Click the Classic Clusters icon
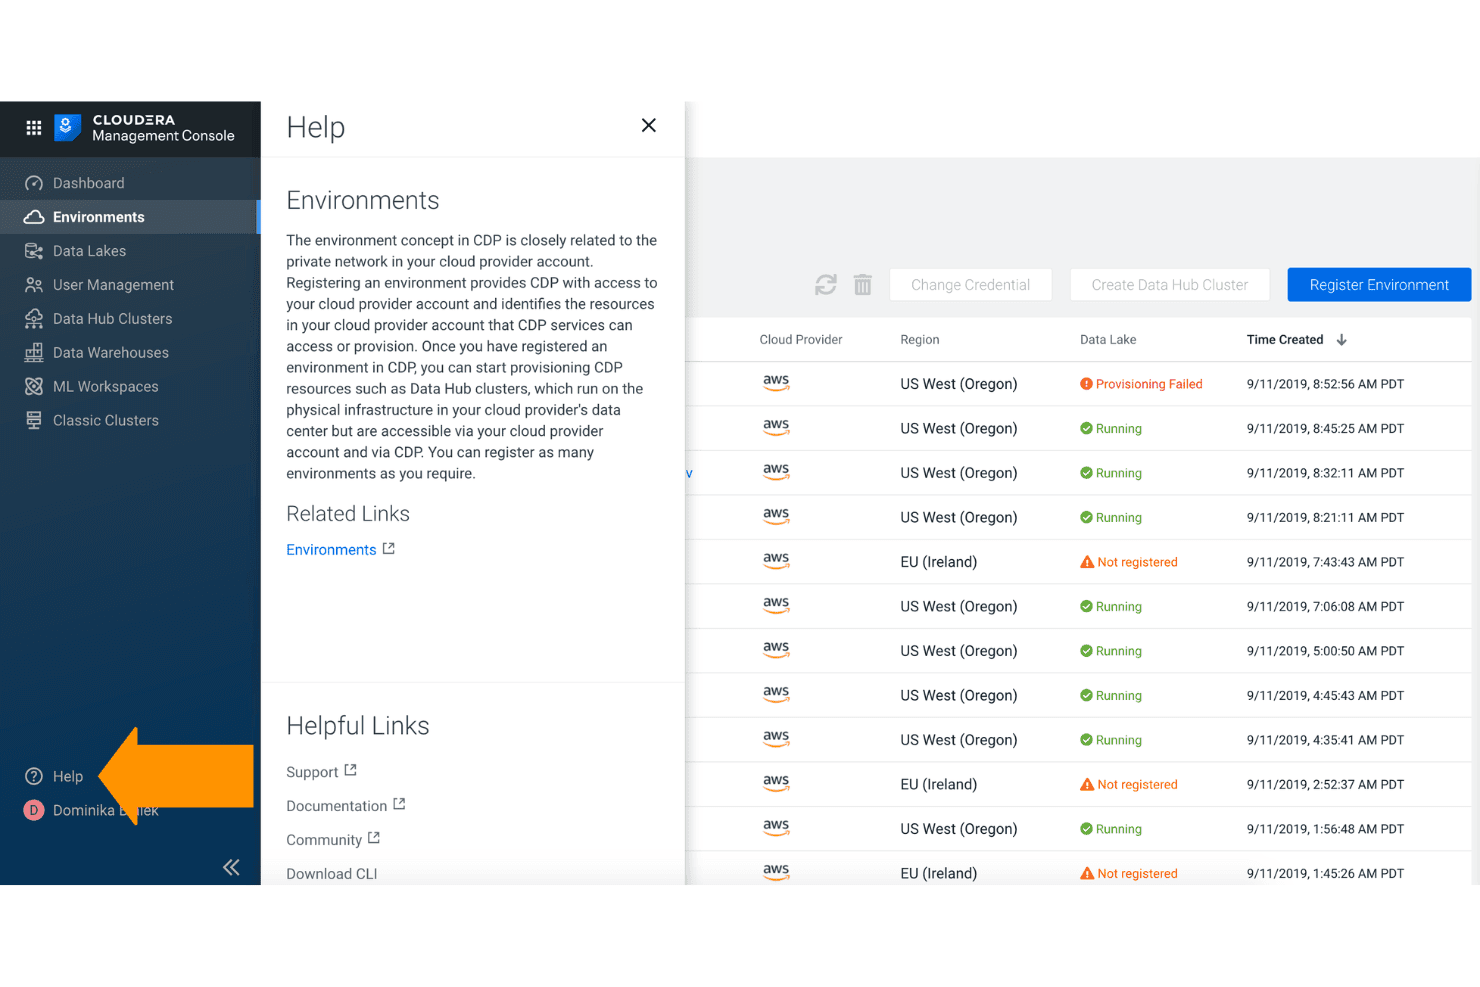1480x987 pixels. tap(34, 421)
